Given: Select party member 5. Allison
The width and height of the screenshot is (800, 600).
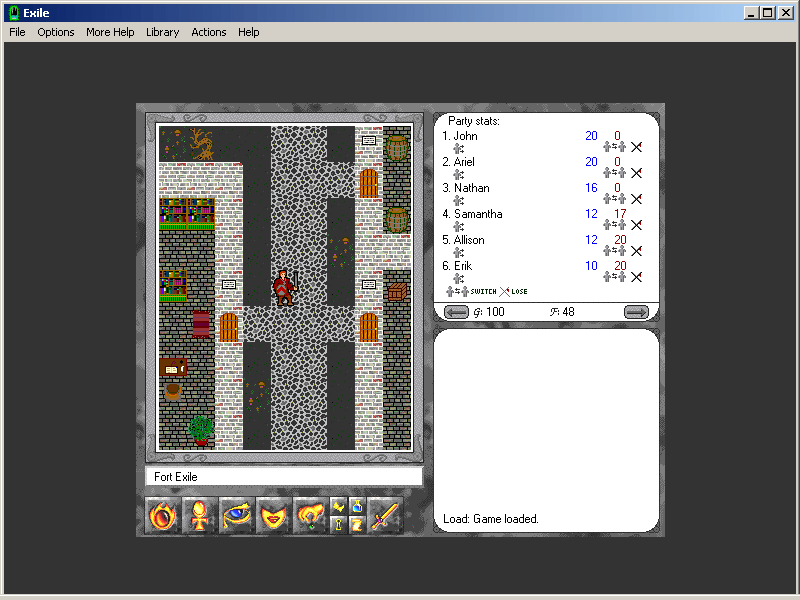Looking at the screenshot, I should click(463, 240).
